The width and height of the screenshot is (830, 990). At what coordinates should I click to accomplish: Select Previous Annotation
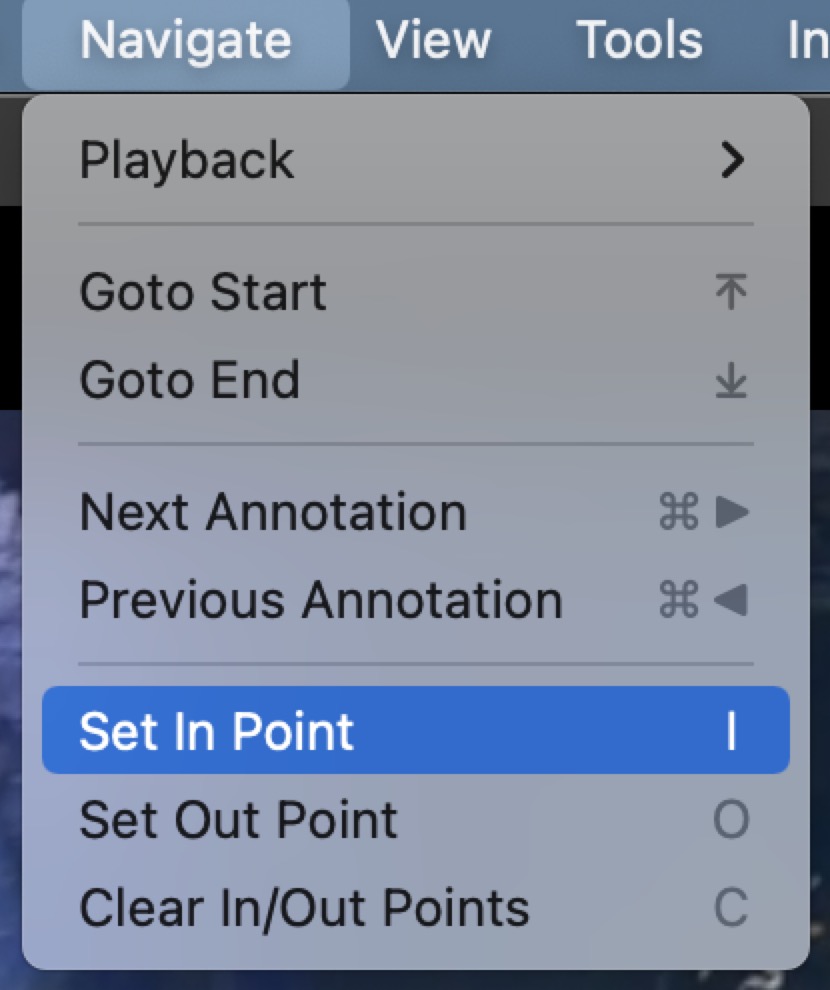click(416, 600)
